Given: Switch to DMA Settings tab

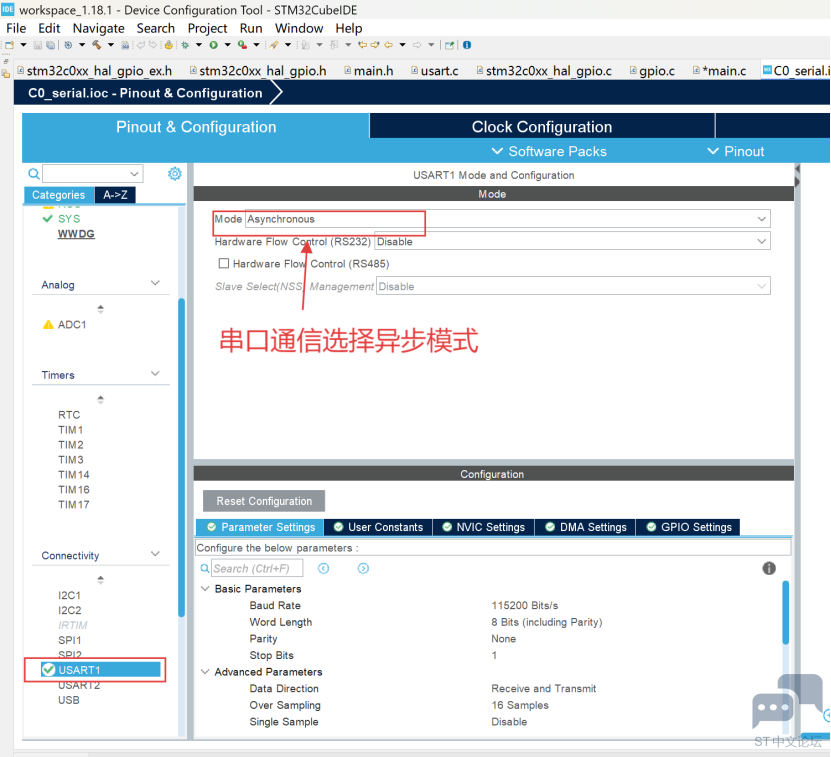Looking at the screenshot, I should coord(585,527).
